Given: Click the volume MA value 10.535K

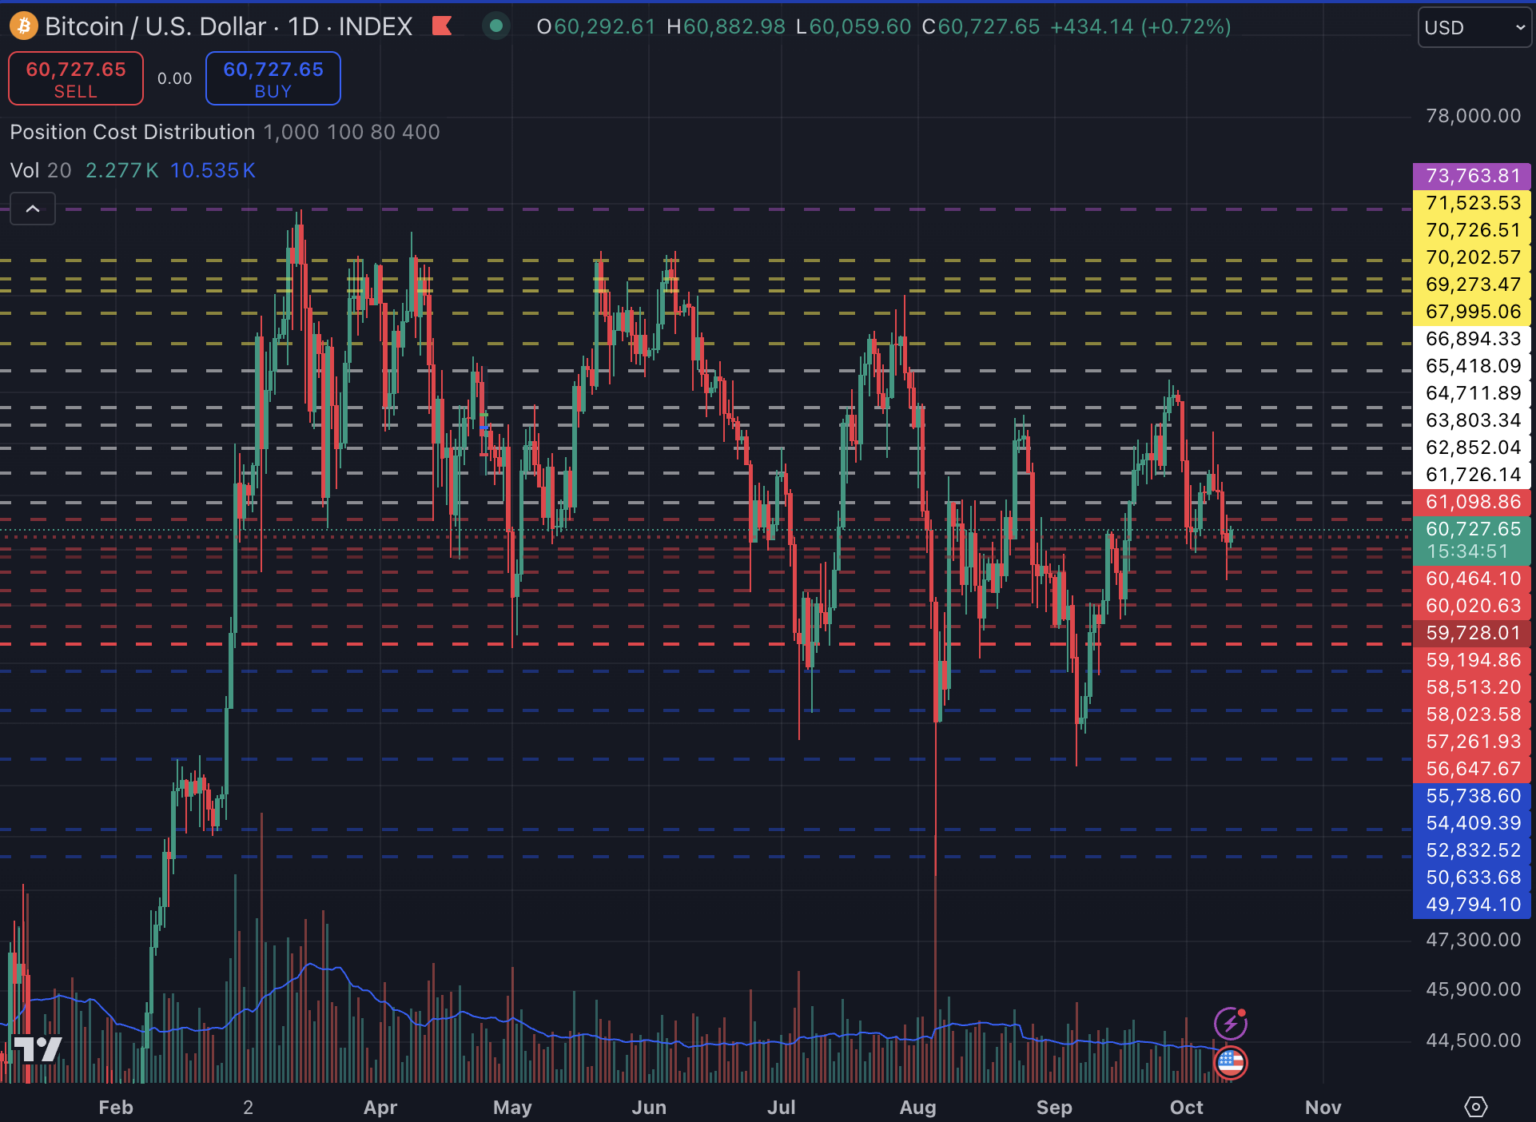Looking at the screenshot, I should [x=213, y=170].
